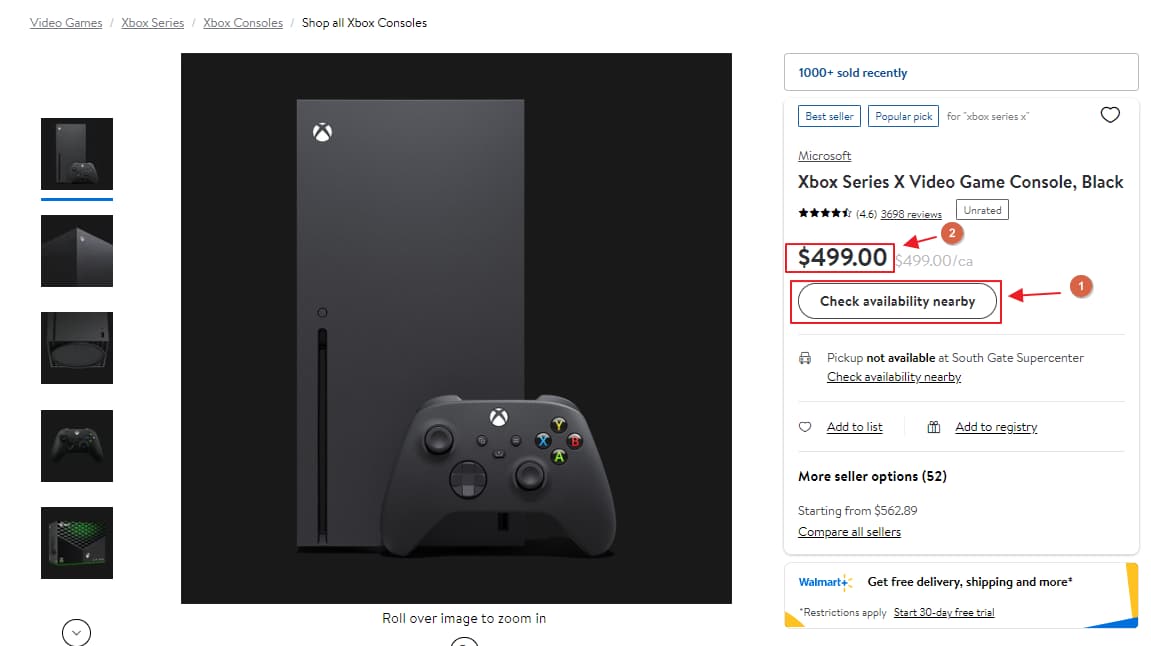
Task: Click the pickup truck delivery icon
Action: point(806,358)
